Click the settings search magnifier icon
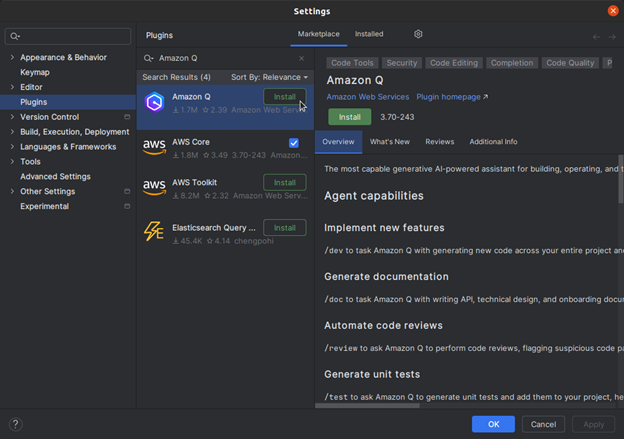 click(x=15, y=36)
